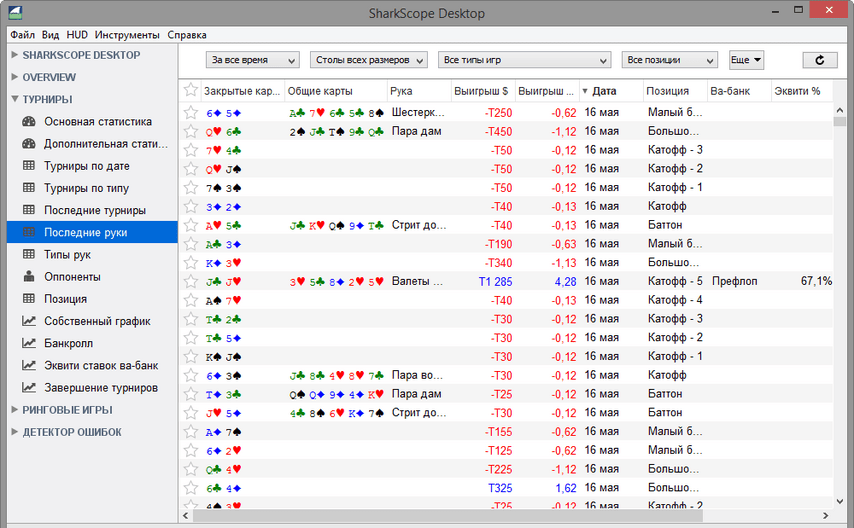Star the Q♥ 6♣ Пара дам row
The height and width of the screenshot is (528, 854).
(x=190, y=131)
